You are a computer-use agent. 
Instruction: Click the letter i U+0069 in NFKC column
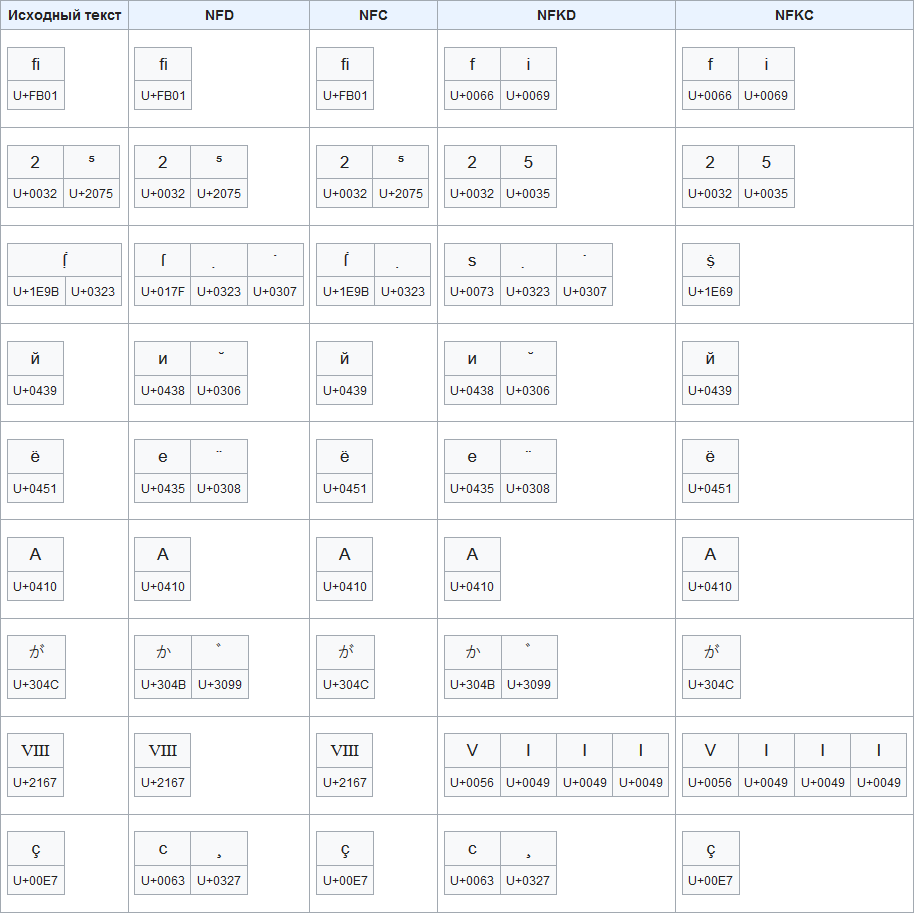[x=766, y=78]
